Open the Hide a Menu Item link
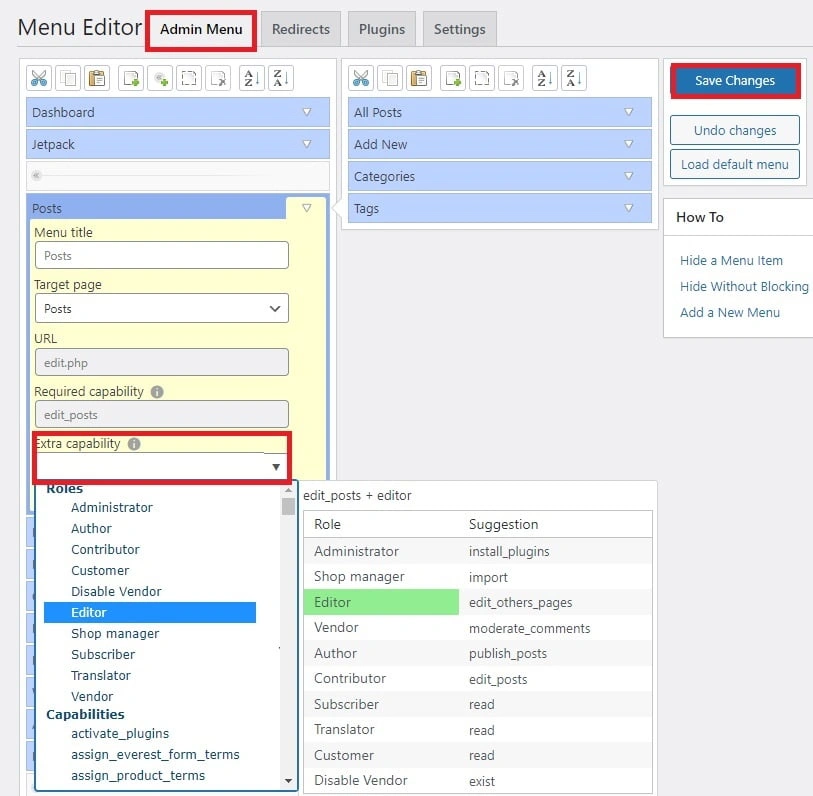Viewport: 813px width, 796px height. pos(731,260)
